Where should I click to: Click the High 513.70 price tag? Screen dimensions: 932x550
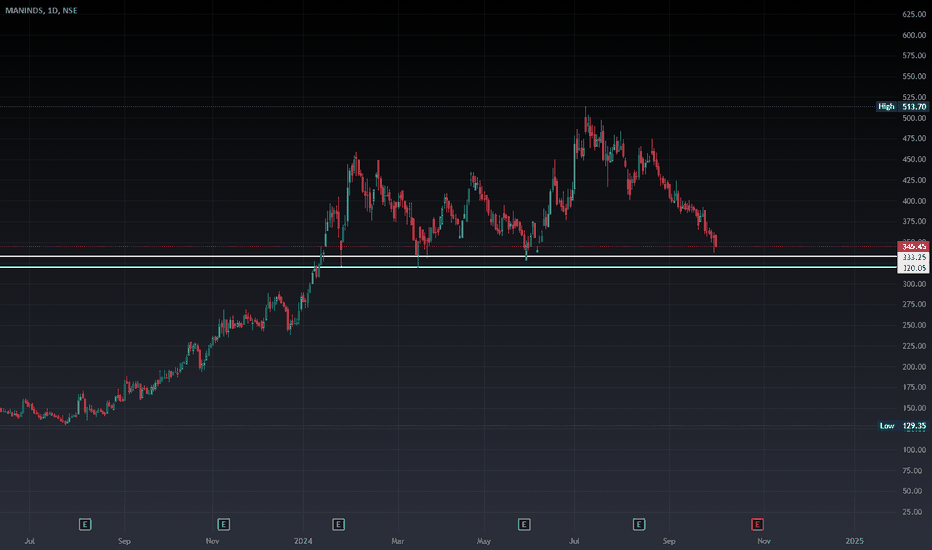pyautogui.click(x=902, y=106)
